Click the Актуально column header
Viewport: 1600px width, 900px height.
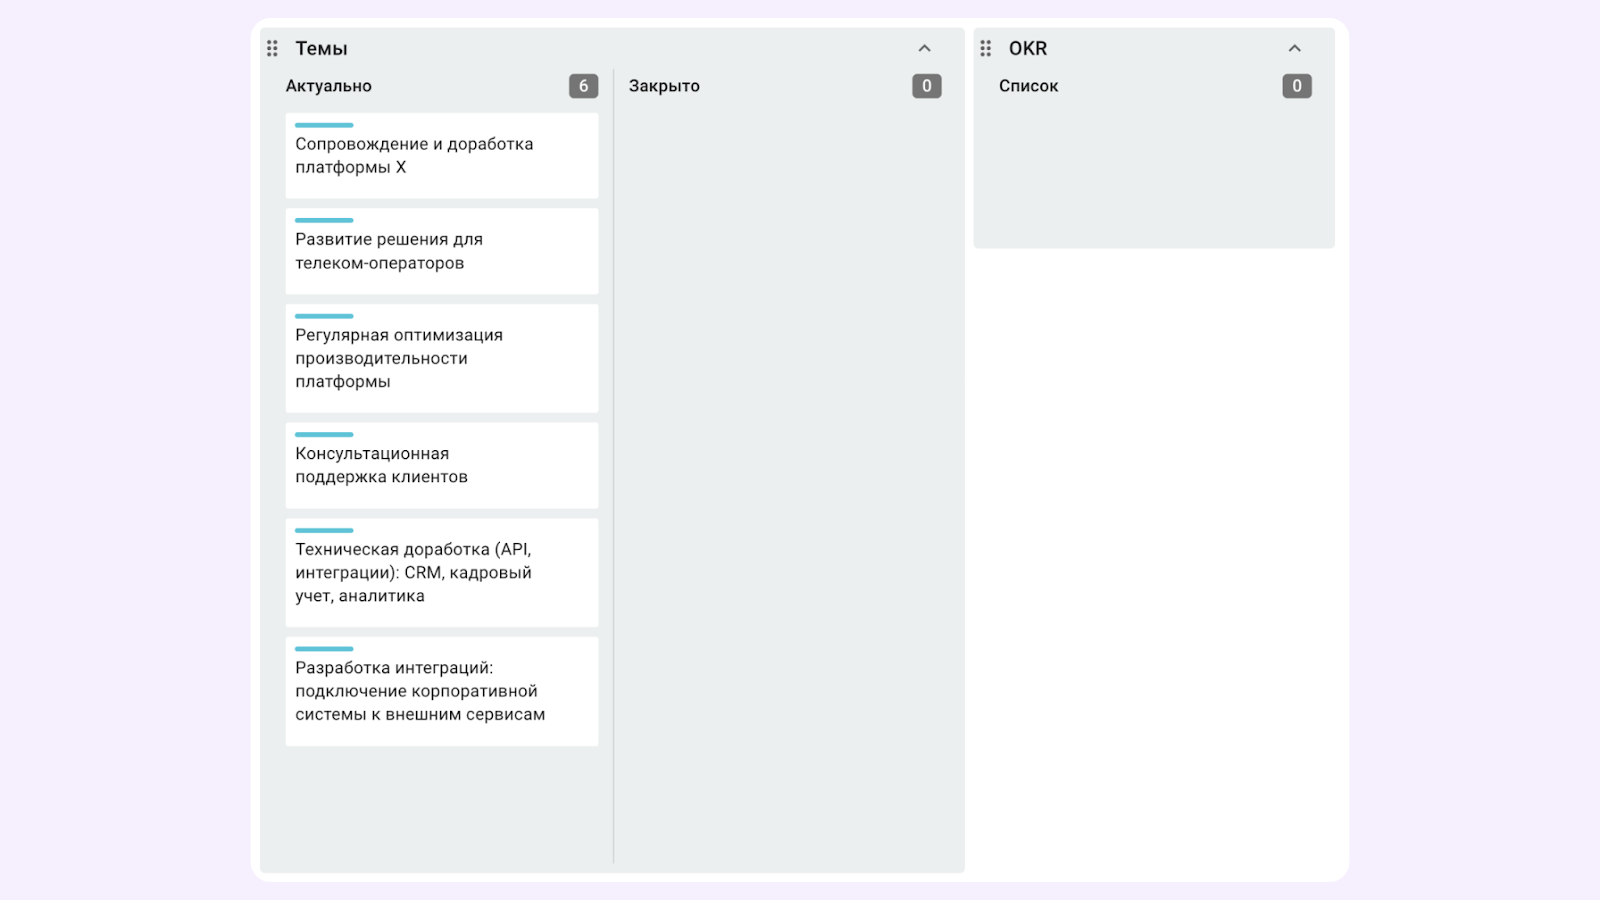[x=329, y=86]
